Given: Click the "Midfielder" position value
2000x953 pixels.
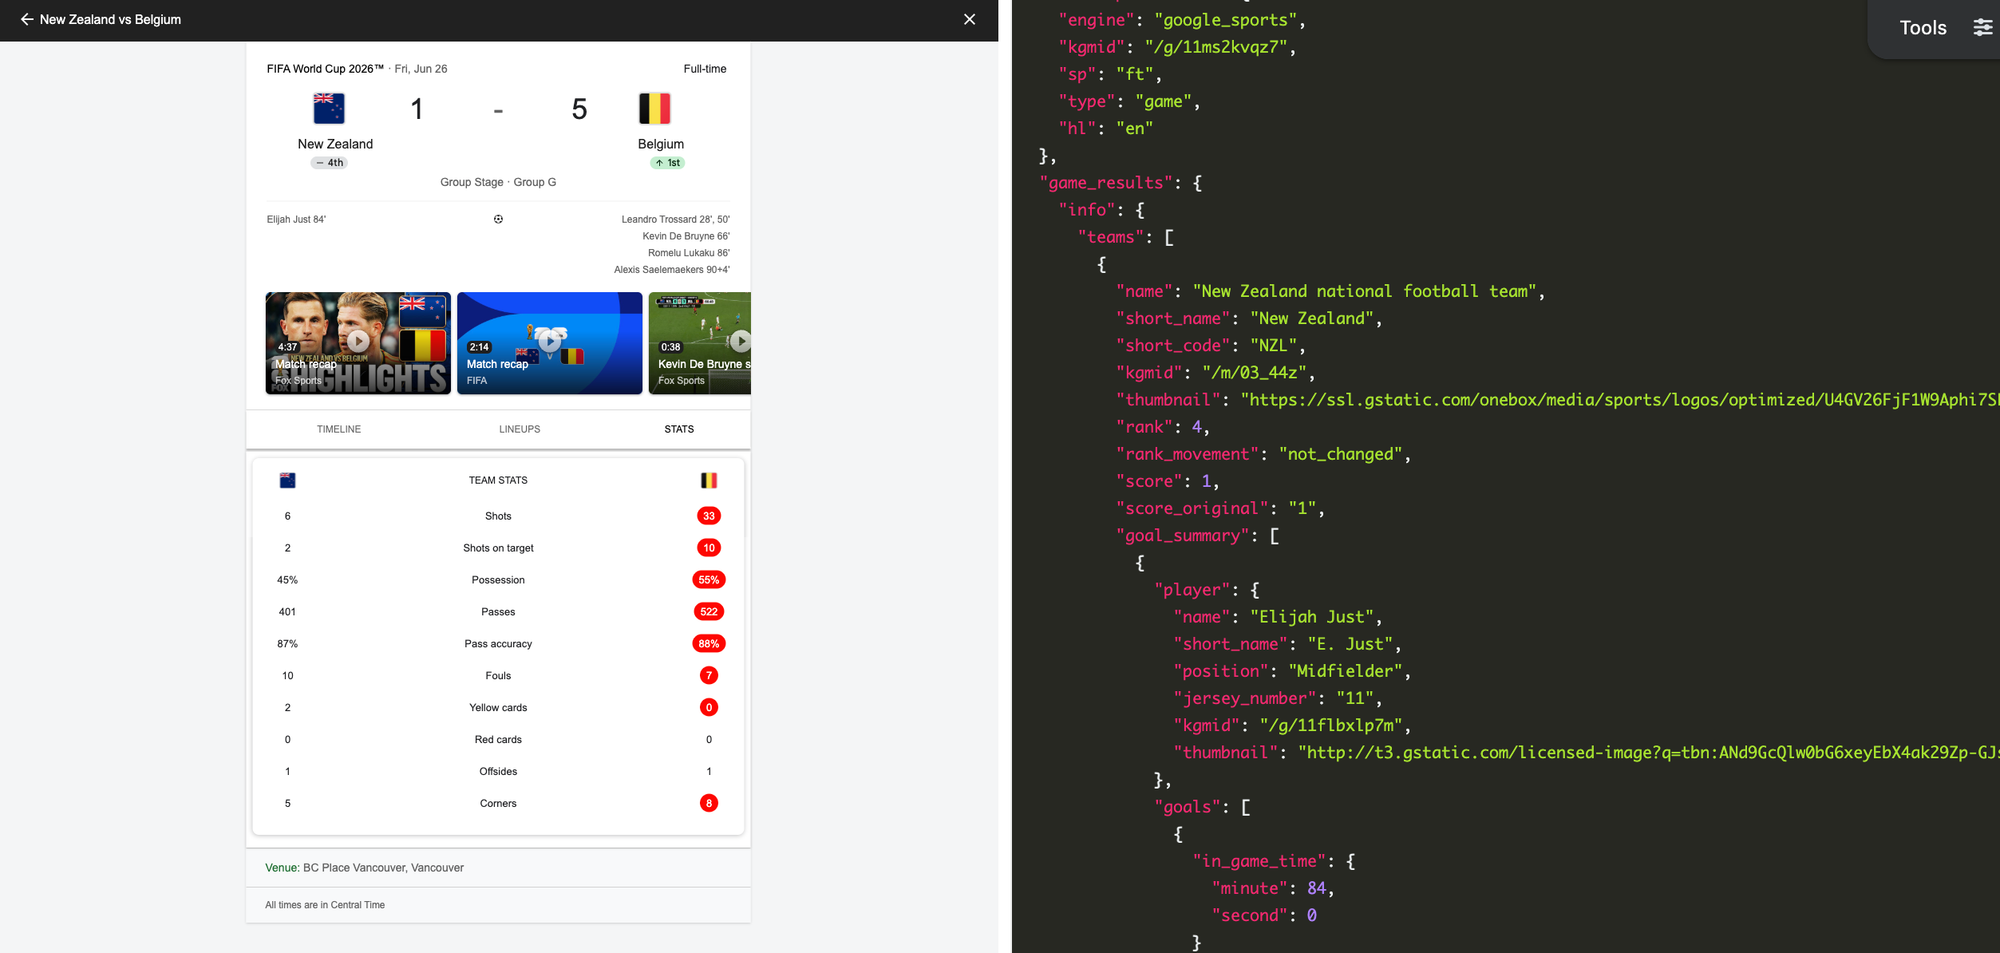Looking at the screenshot, I should click(1345, 672).
